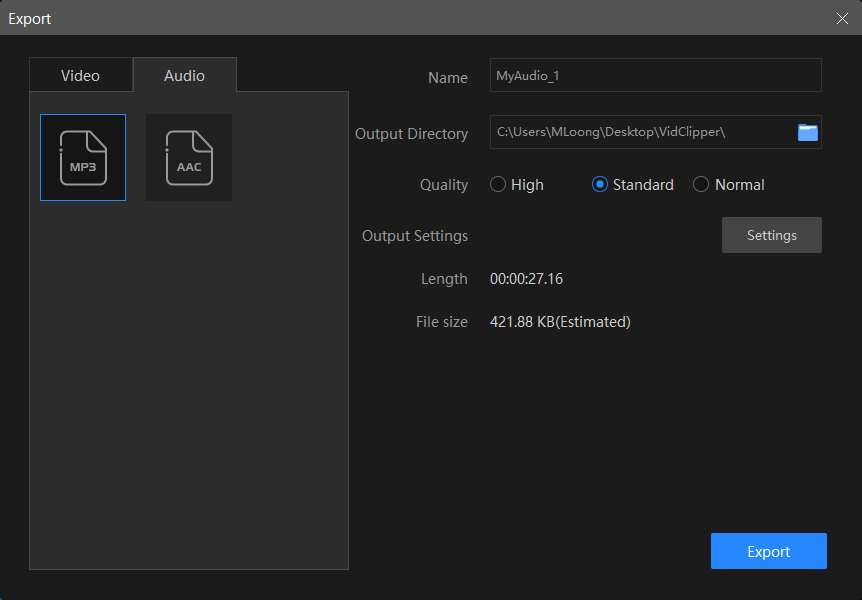Click into the MyAudio_1 name field
Screen dimensions: 862x600
point(654,76)
